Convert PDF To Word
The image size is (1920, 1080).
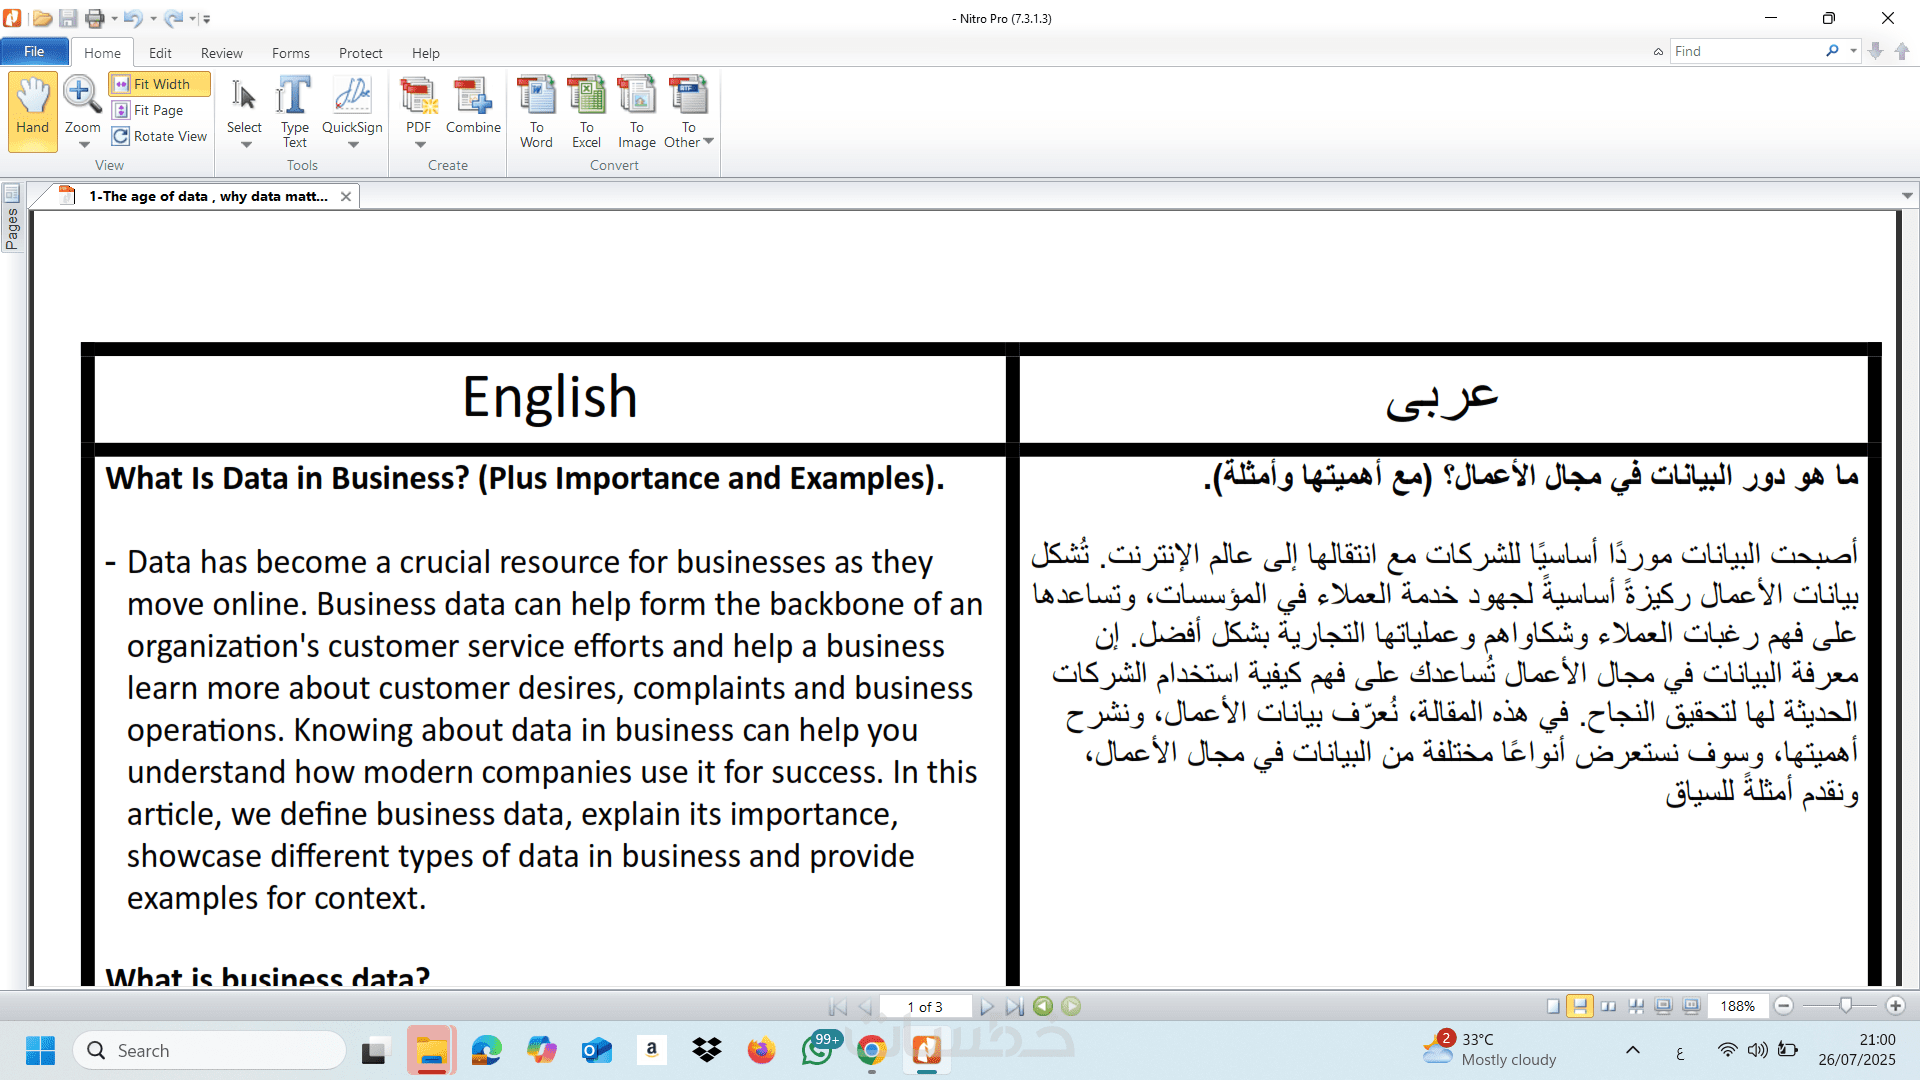point(536,110)
